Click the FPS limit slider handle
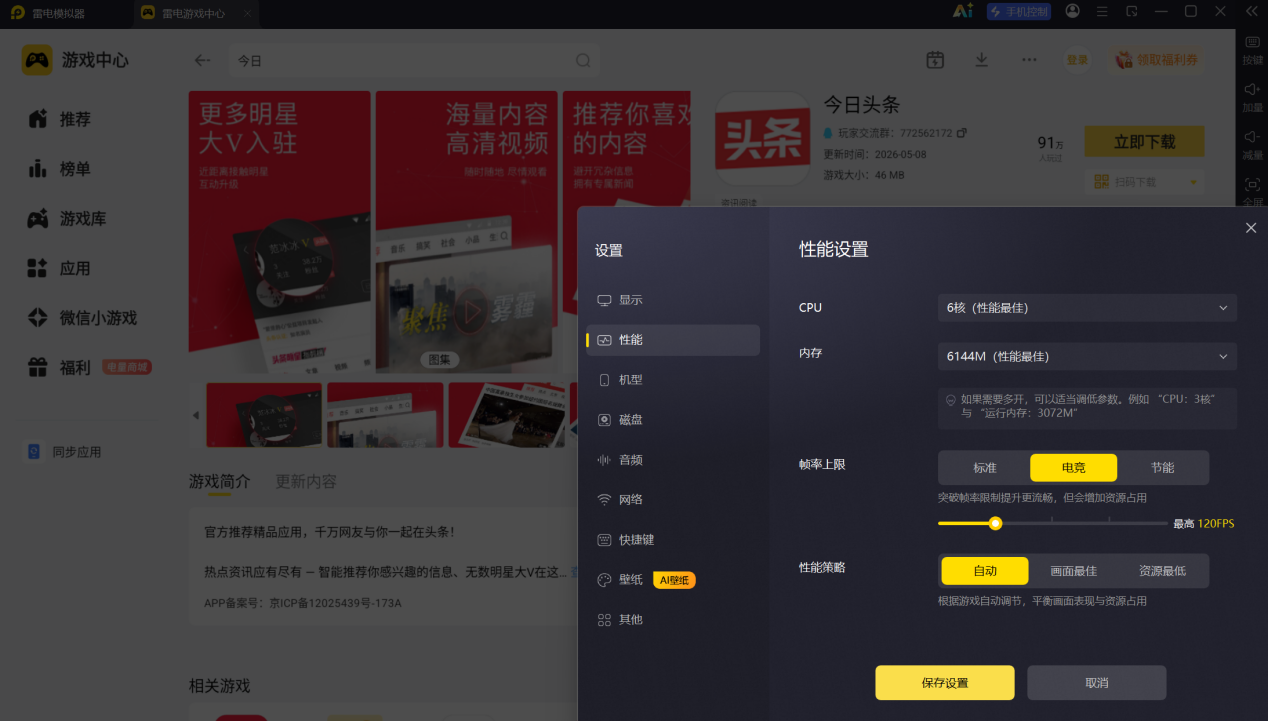The width and height of the screenshot is (1268, 721). 995,523
